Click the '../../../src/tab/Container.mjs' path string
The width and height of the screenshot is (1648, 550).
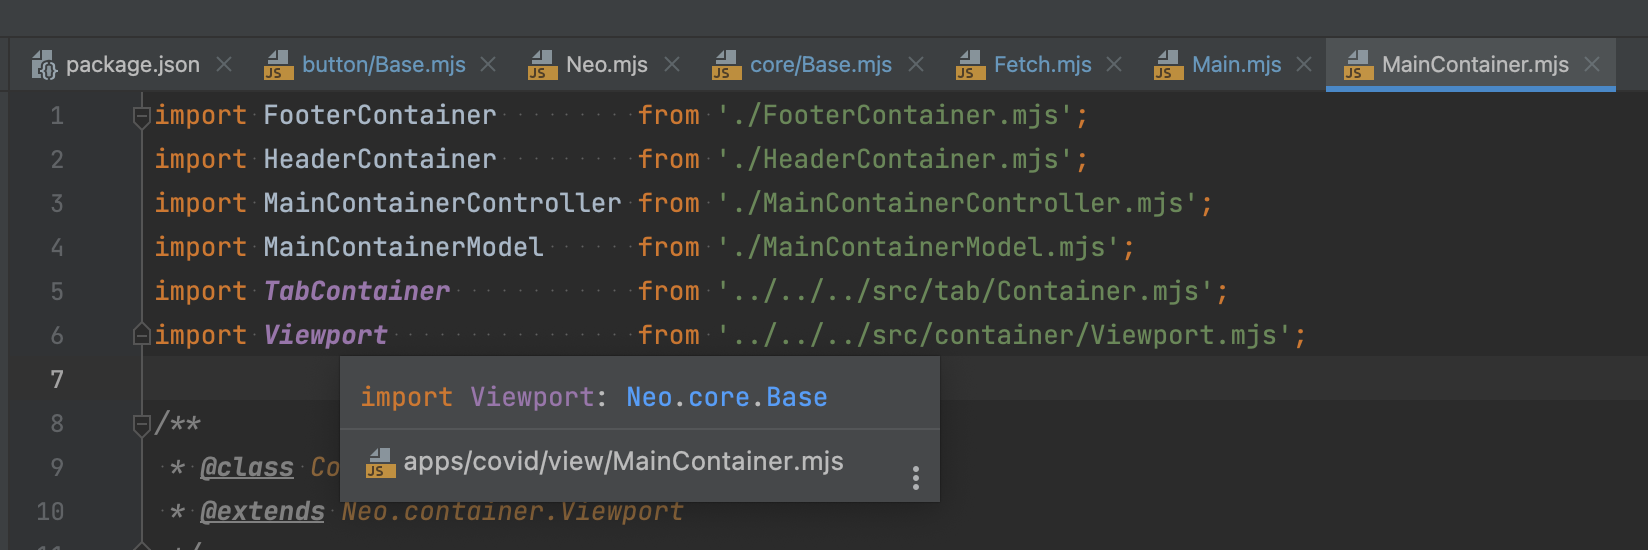pyautogui.click(x=966, y=291)
